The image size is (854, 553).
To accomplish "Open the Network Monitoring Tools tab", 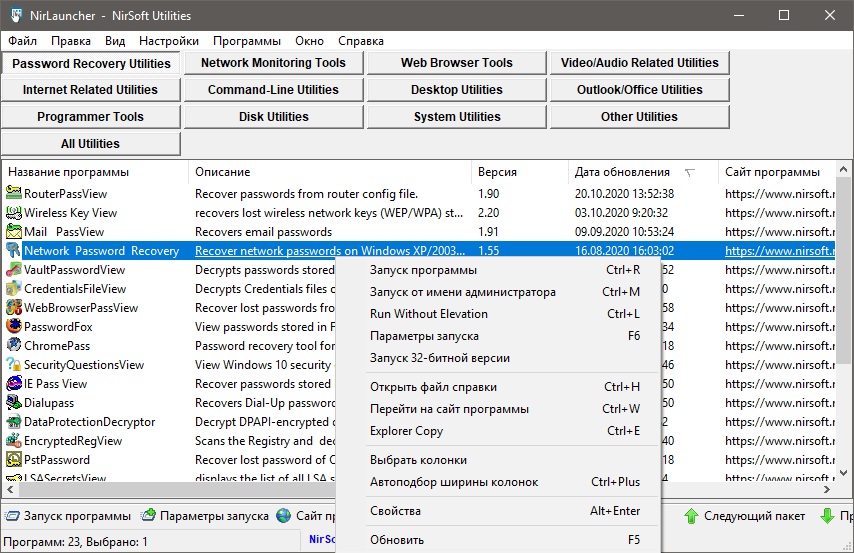I will 273,63.
